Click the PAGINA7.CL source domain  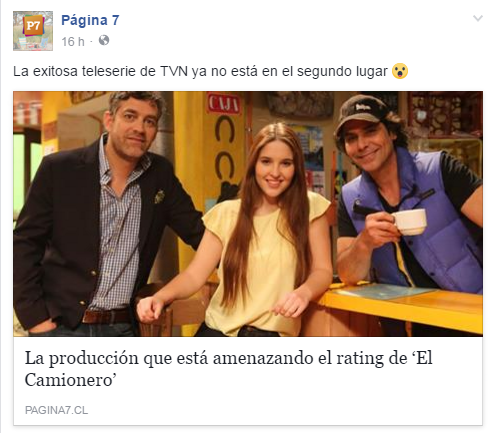(x=56, y=410)
